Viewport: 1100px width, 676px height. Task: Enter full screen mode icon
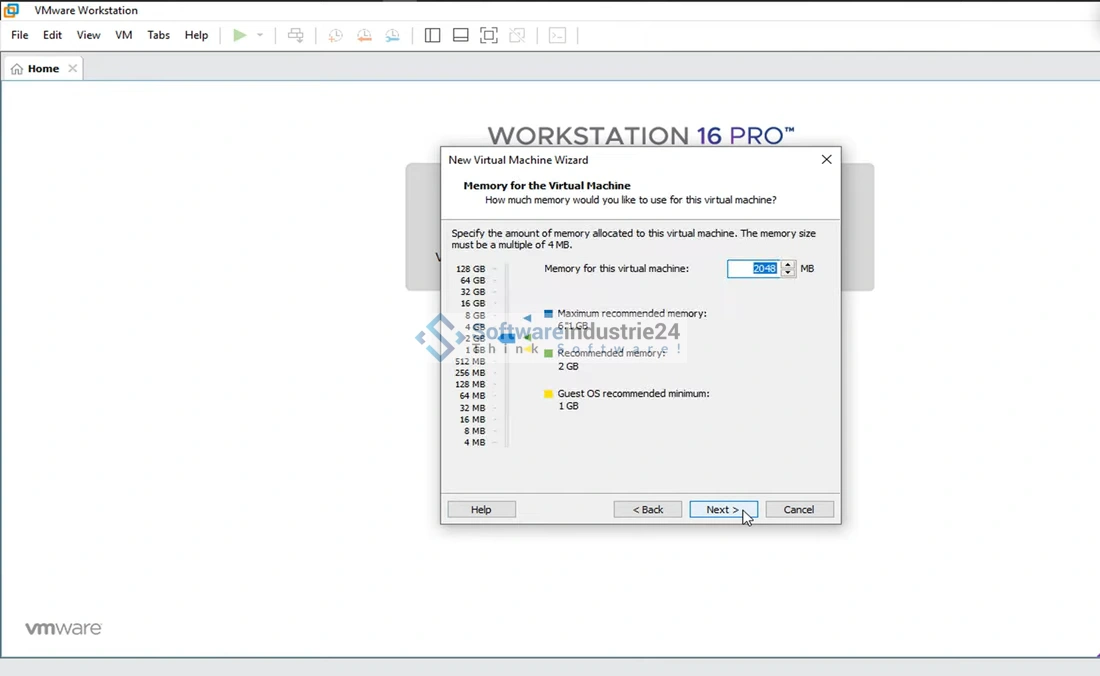click(489, 35)
